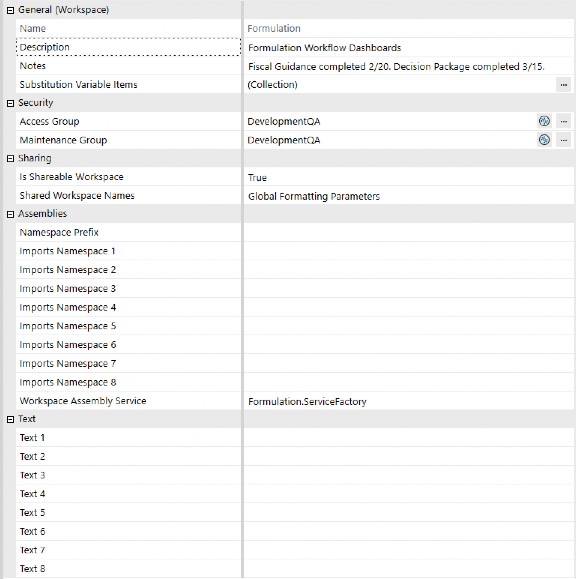Viewport: 576px width, 579px height.
Task: Collapse the Sharing section
Action: click(10, 159)
